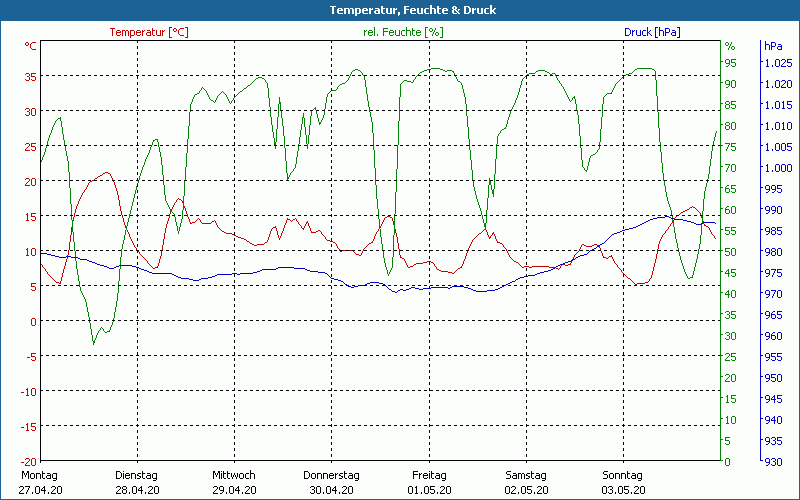Choose the 'Mittwoch 29.04.20' date label
Viewport: 800px width, 500px height.
pos(234,482)
